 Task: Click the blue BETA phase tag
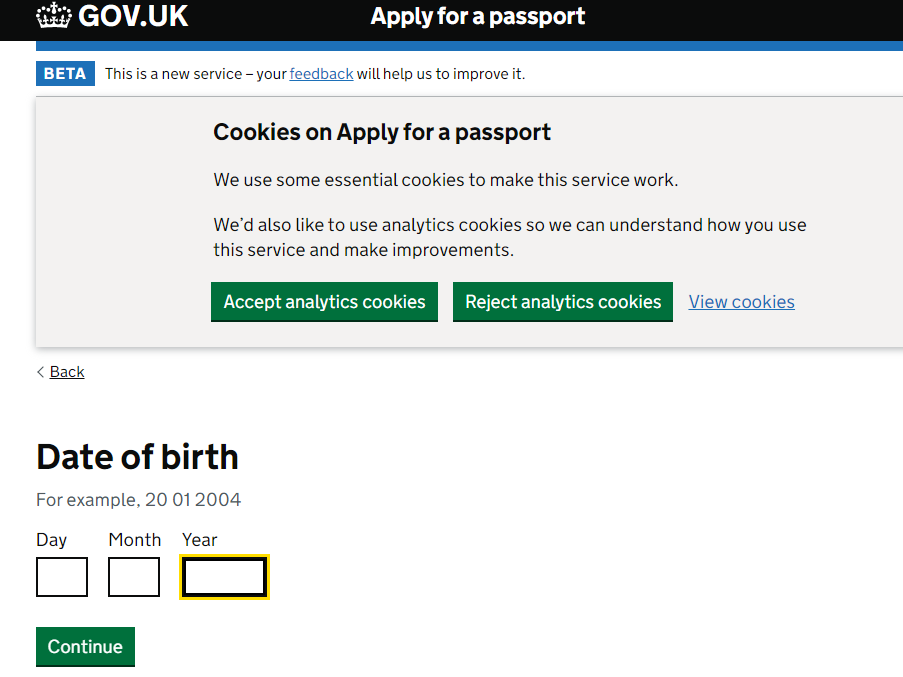tap(65, 74)
